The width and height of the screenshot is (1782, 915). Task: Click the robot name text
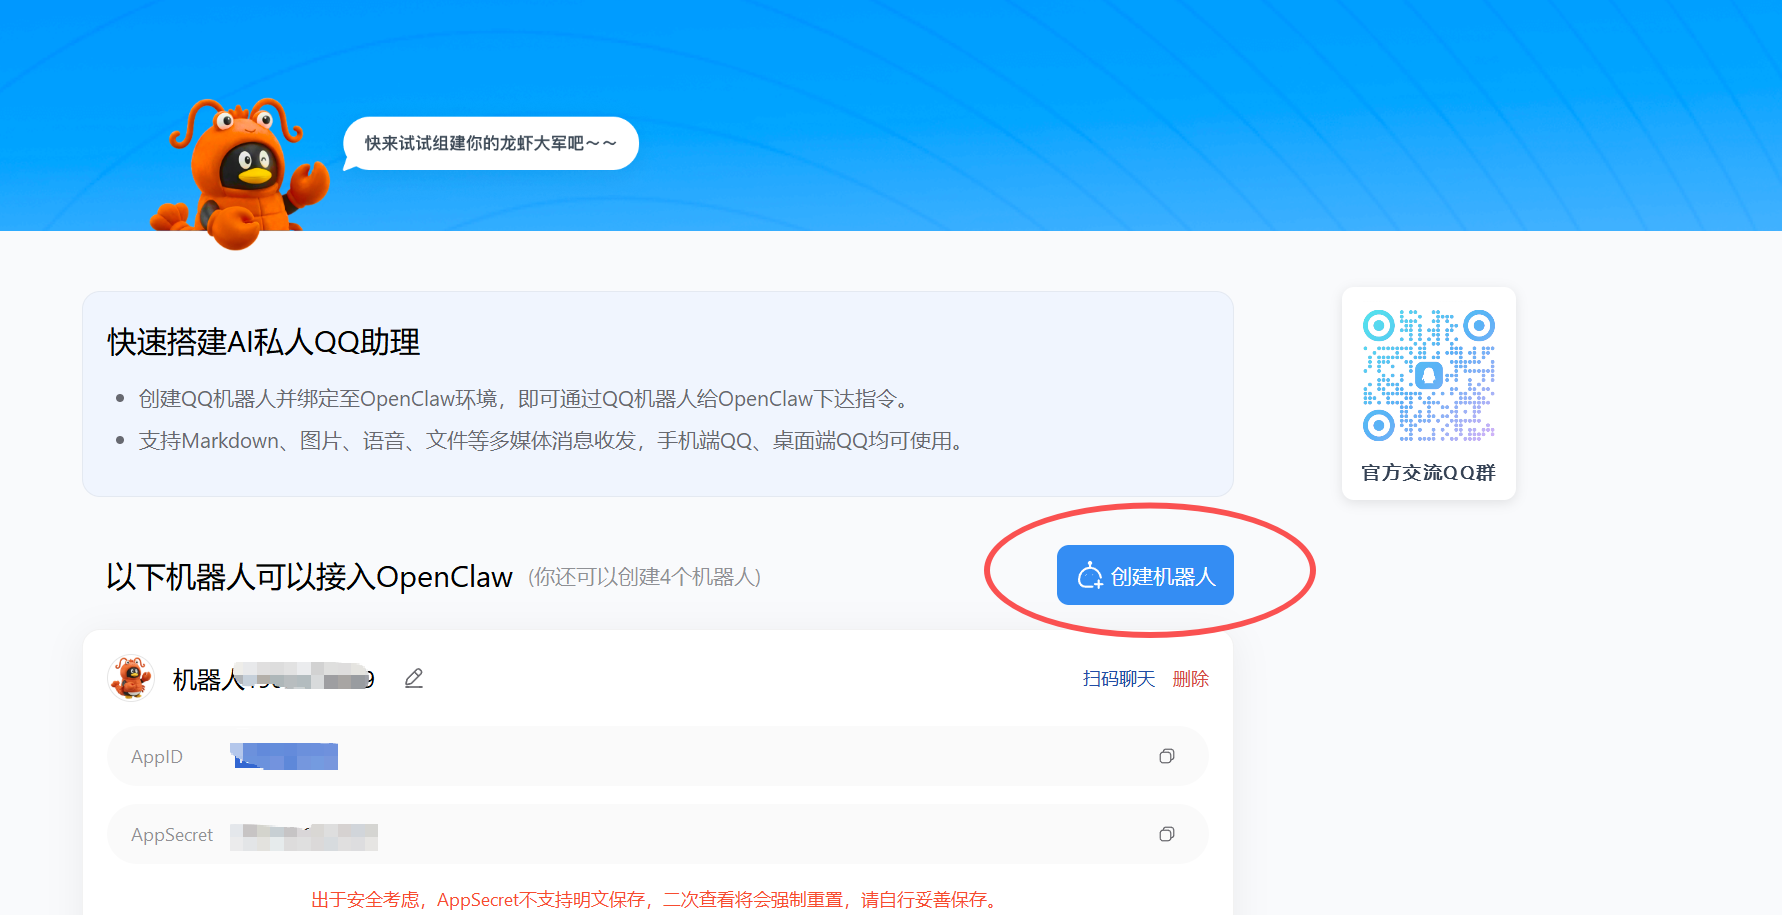[274, 679]
